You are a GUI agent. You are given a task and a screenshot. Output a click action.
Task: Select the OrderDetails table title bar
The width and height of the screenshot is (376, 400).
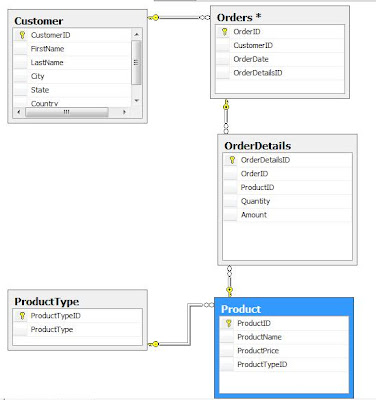pyautogui.click(x=287, y=145)
